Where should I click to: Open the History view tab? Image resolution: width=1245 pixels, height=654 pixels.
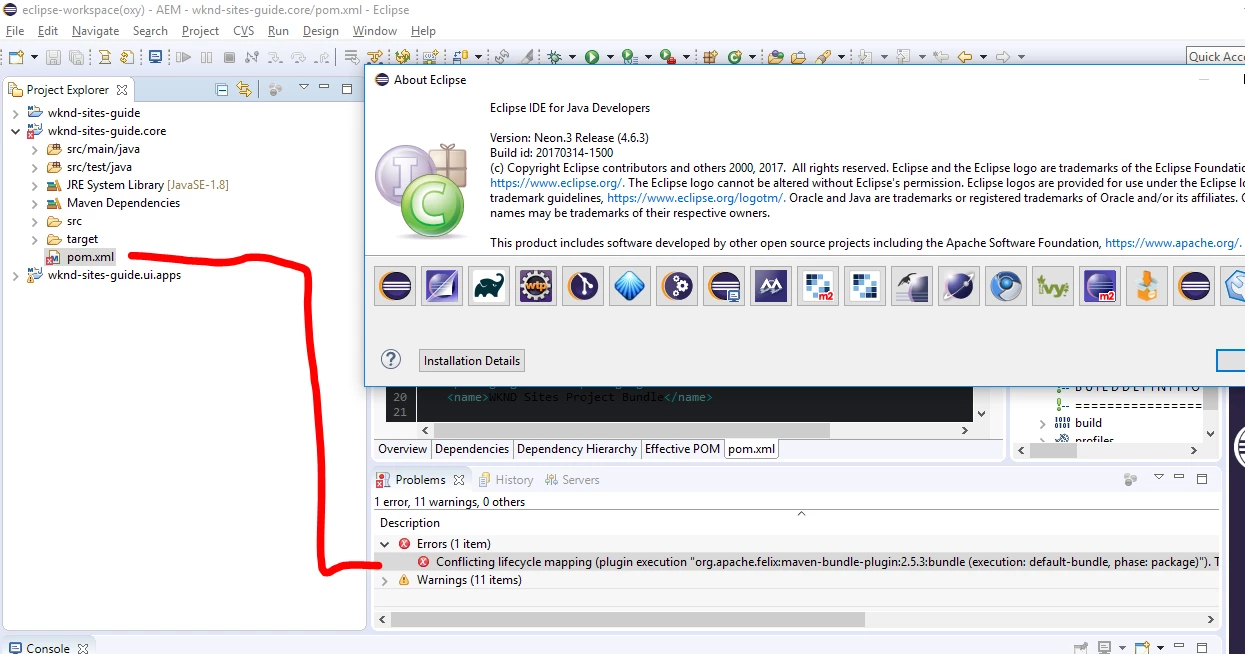click(x=505, y=480)
